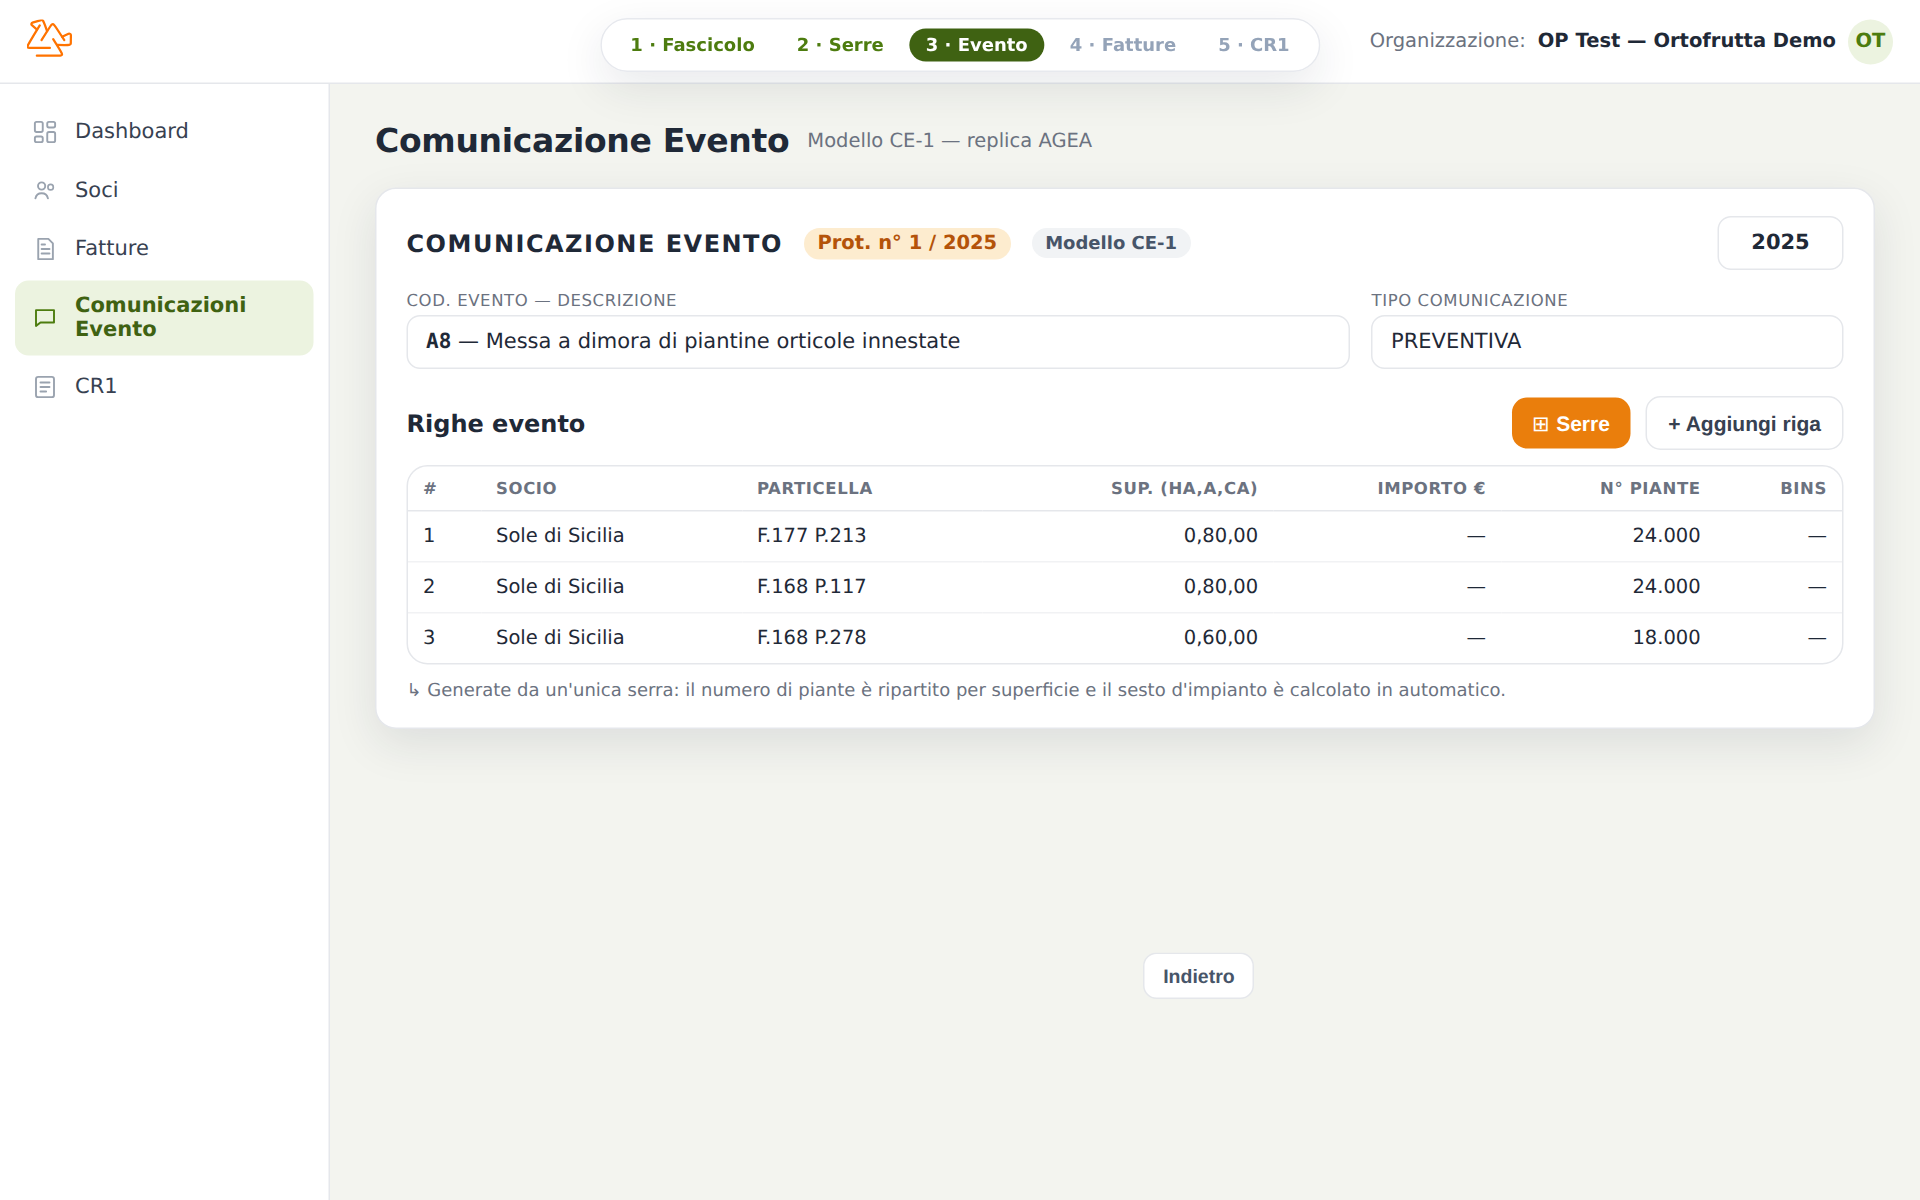Click the SUP. (HA,A,CA) column header
This screenshot has width=1920, height=1200.
pos(1184,488)
